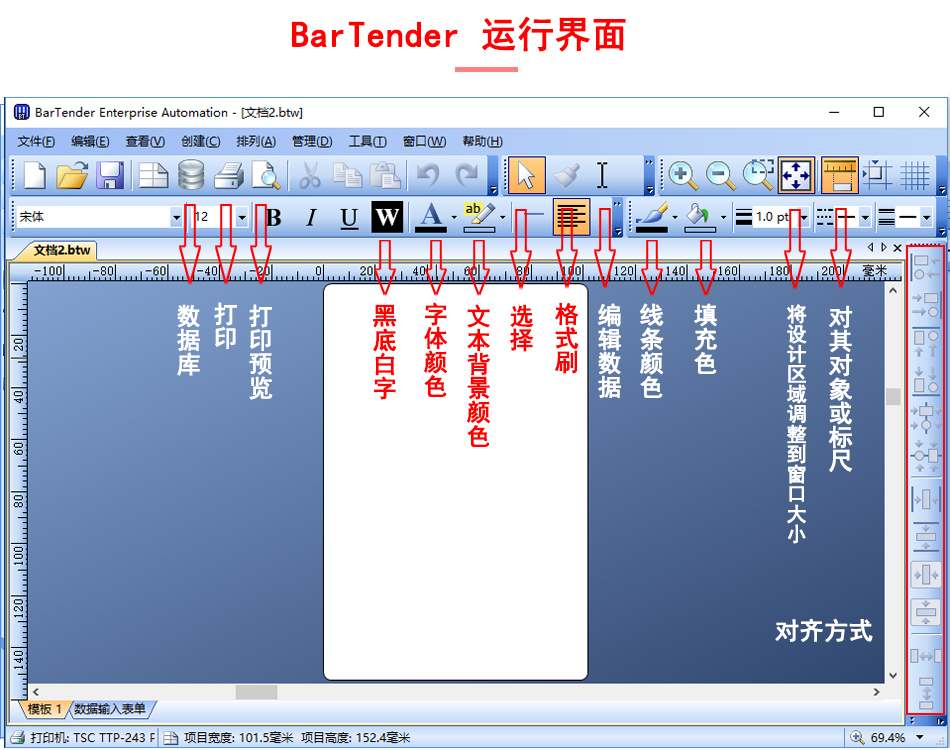Image resolution: width=950 pixels, height=750 pixels.
Task: Expand the text background color dropdown arrow
Action: tap(502, 217)
